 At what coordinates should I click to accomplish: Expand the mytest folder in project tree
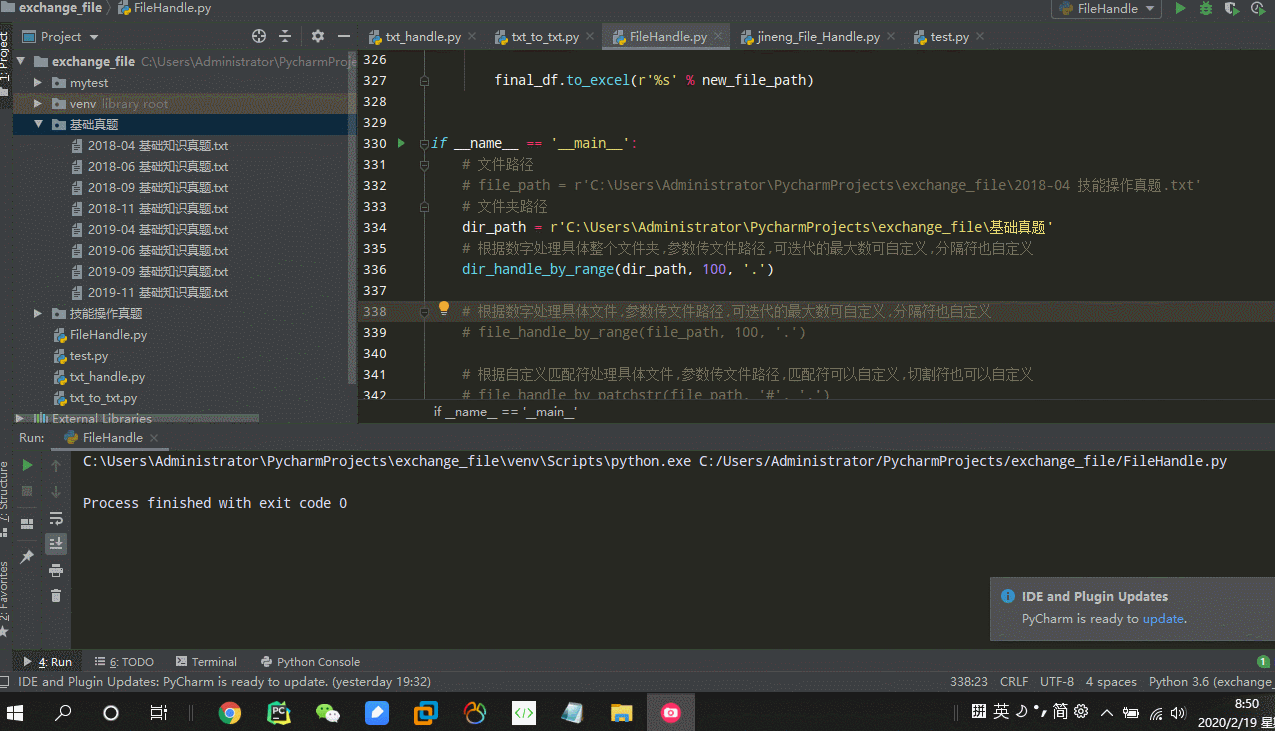pyautogui.click(x=38, y=83)
